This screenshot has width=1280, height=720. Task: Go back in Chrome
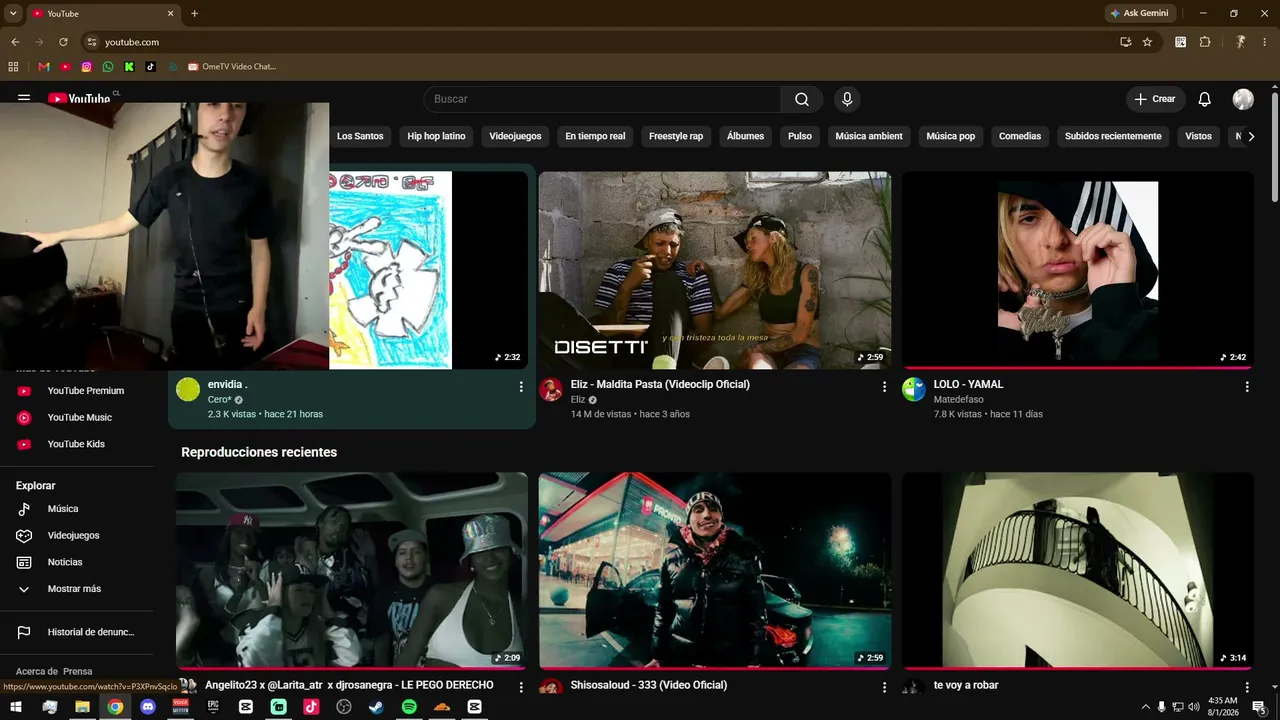[15, 42]
